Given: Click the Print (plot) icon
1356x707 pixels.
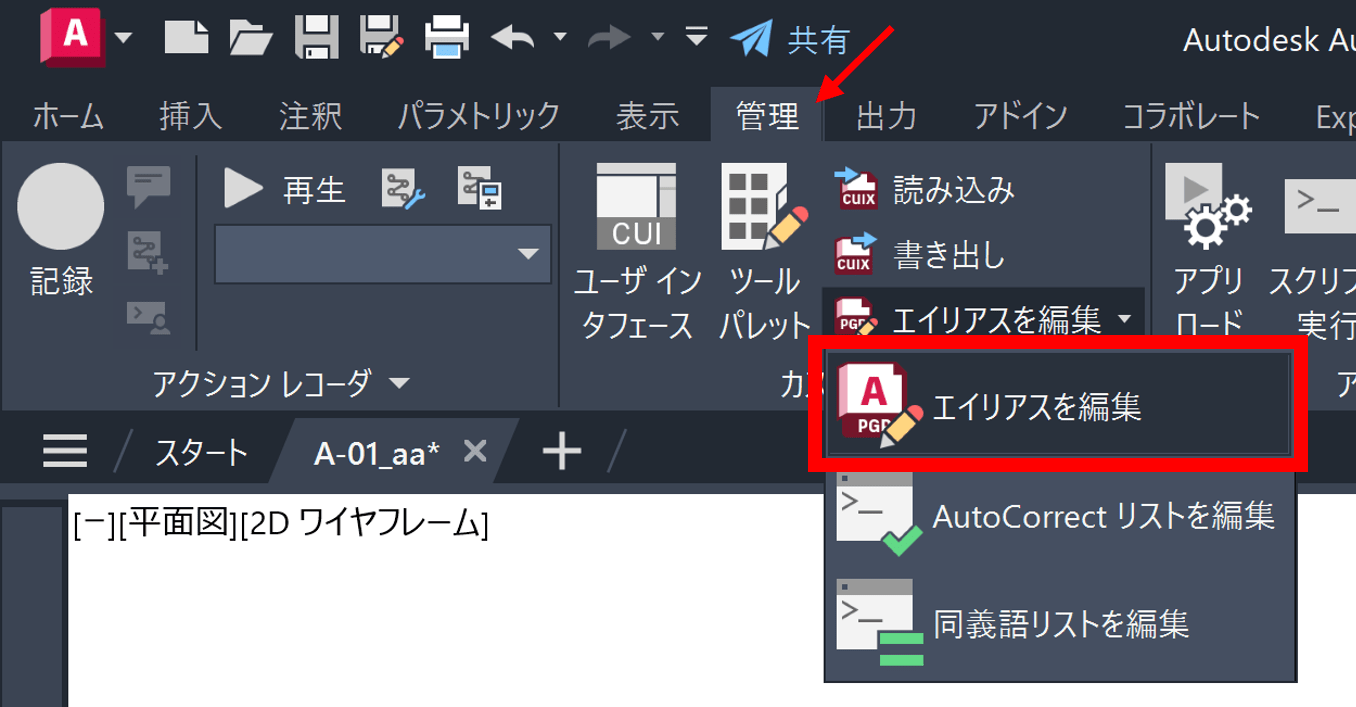Looking at the screenshot, I should coord(447,38).
